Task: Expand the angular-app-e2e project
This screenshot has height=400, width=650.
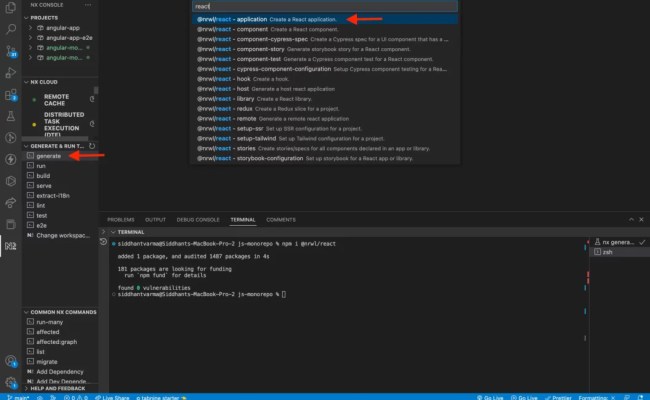Action: pos(30,38)
